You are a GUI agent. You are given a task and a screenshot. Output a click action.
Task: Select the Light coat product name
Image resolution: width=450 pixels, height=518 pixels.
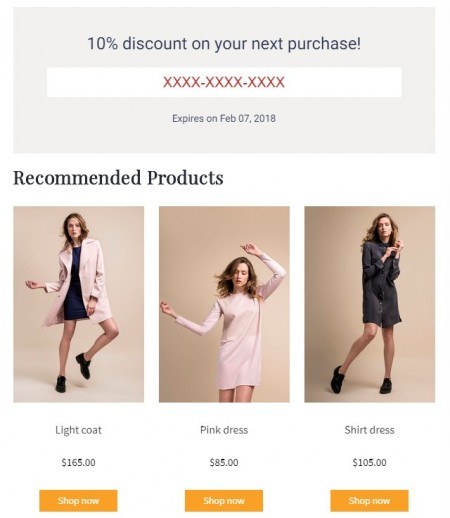[78, 430]
